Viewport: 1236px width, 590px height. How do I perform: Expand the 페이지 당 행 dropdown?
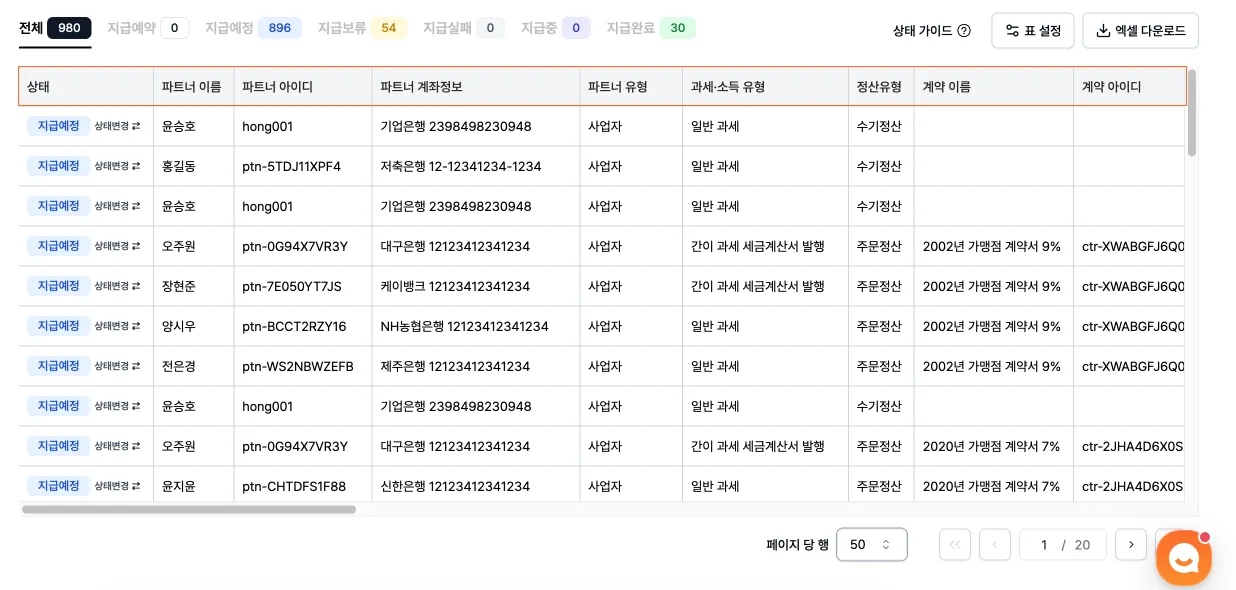click(871, 545)
